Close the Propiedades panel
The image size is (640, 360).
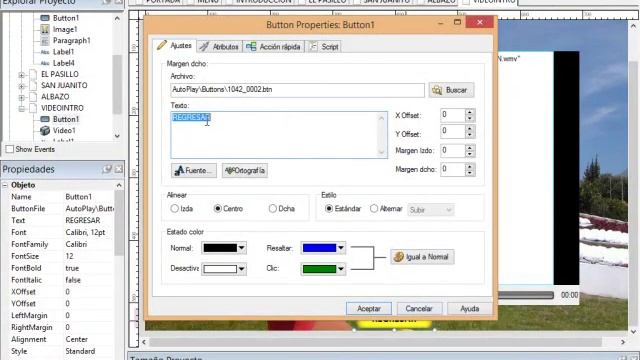[x=118, y=169]
